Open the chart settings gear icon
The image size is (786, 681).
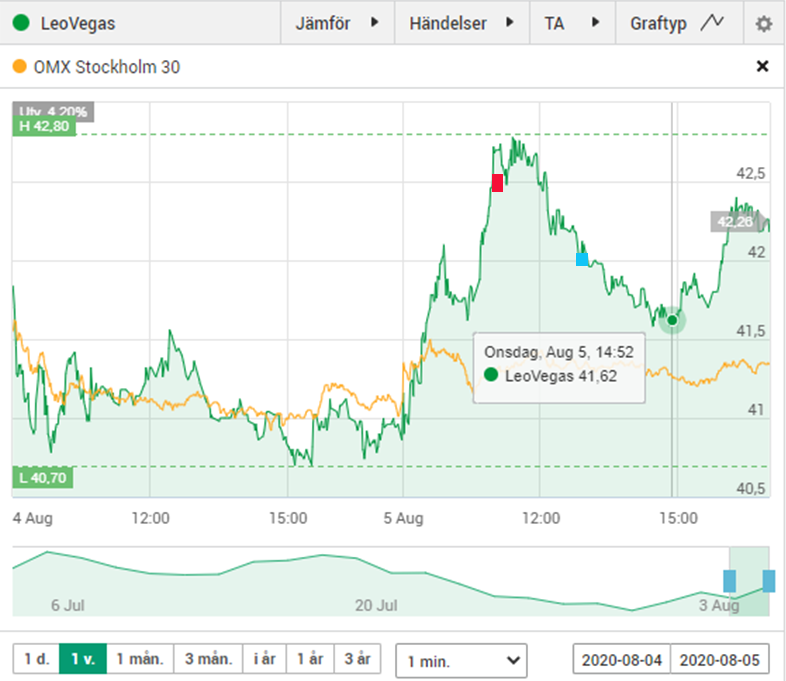pos(763,23)
